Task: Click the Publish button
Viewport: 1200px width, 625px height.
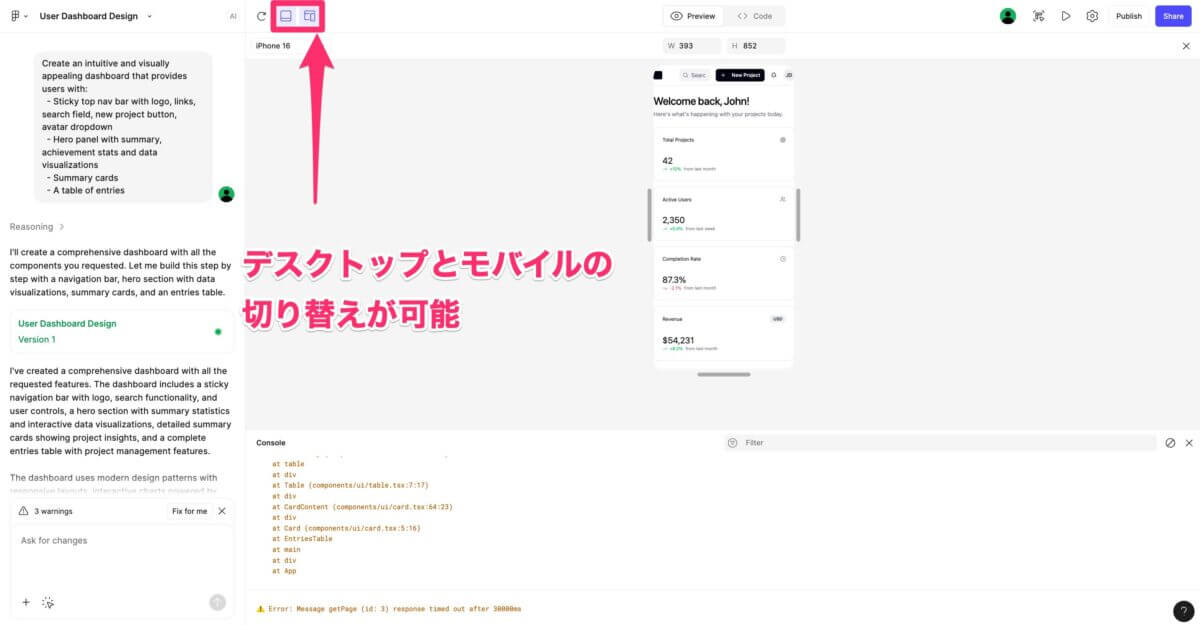Action: [x=1128, y=16]
